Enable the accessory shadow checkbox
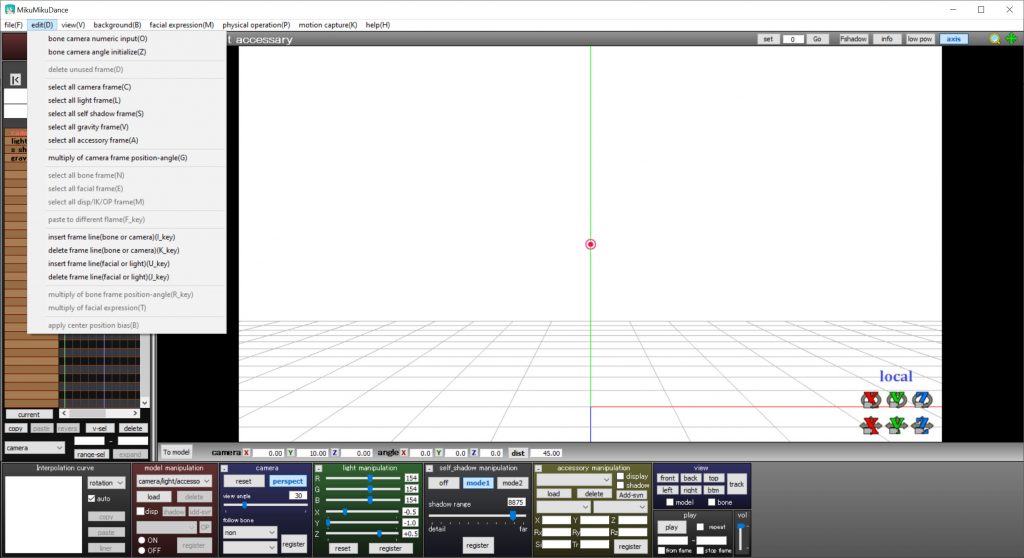The height and width of the screenshot is (558, 1024). pos(620,485)
